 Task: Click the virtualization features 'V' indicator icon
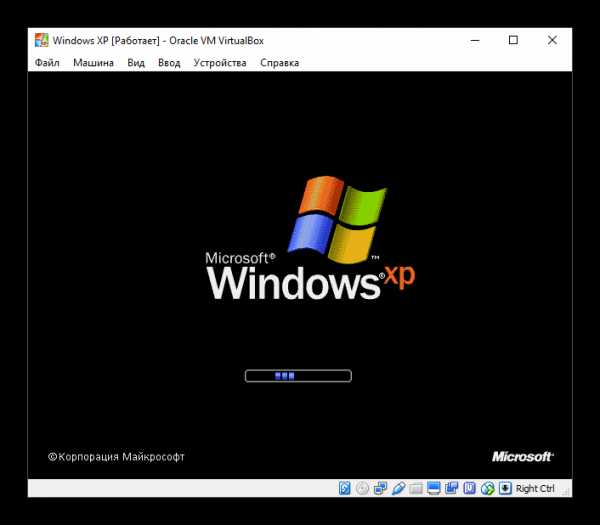[468, 488]
